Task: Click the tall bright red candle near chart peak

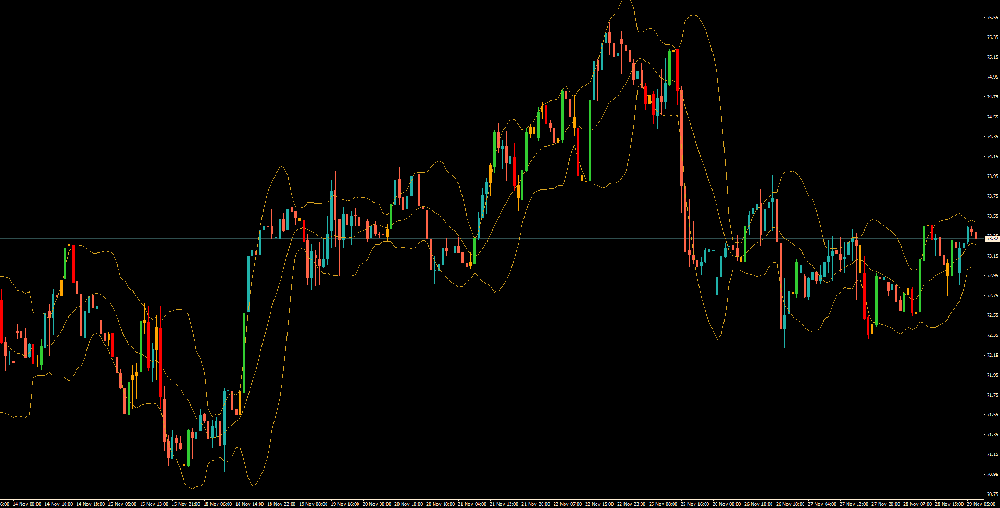Action: (x=678, y=70)
